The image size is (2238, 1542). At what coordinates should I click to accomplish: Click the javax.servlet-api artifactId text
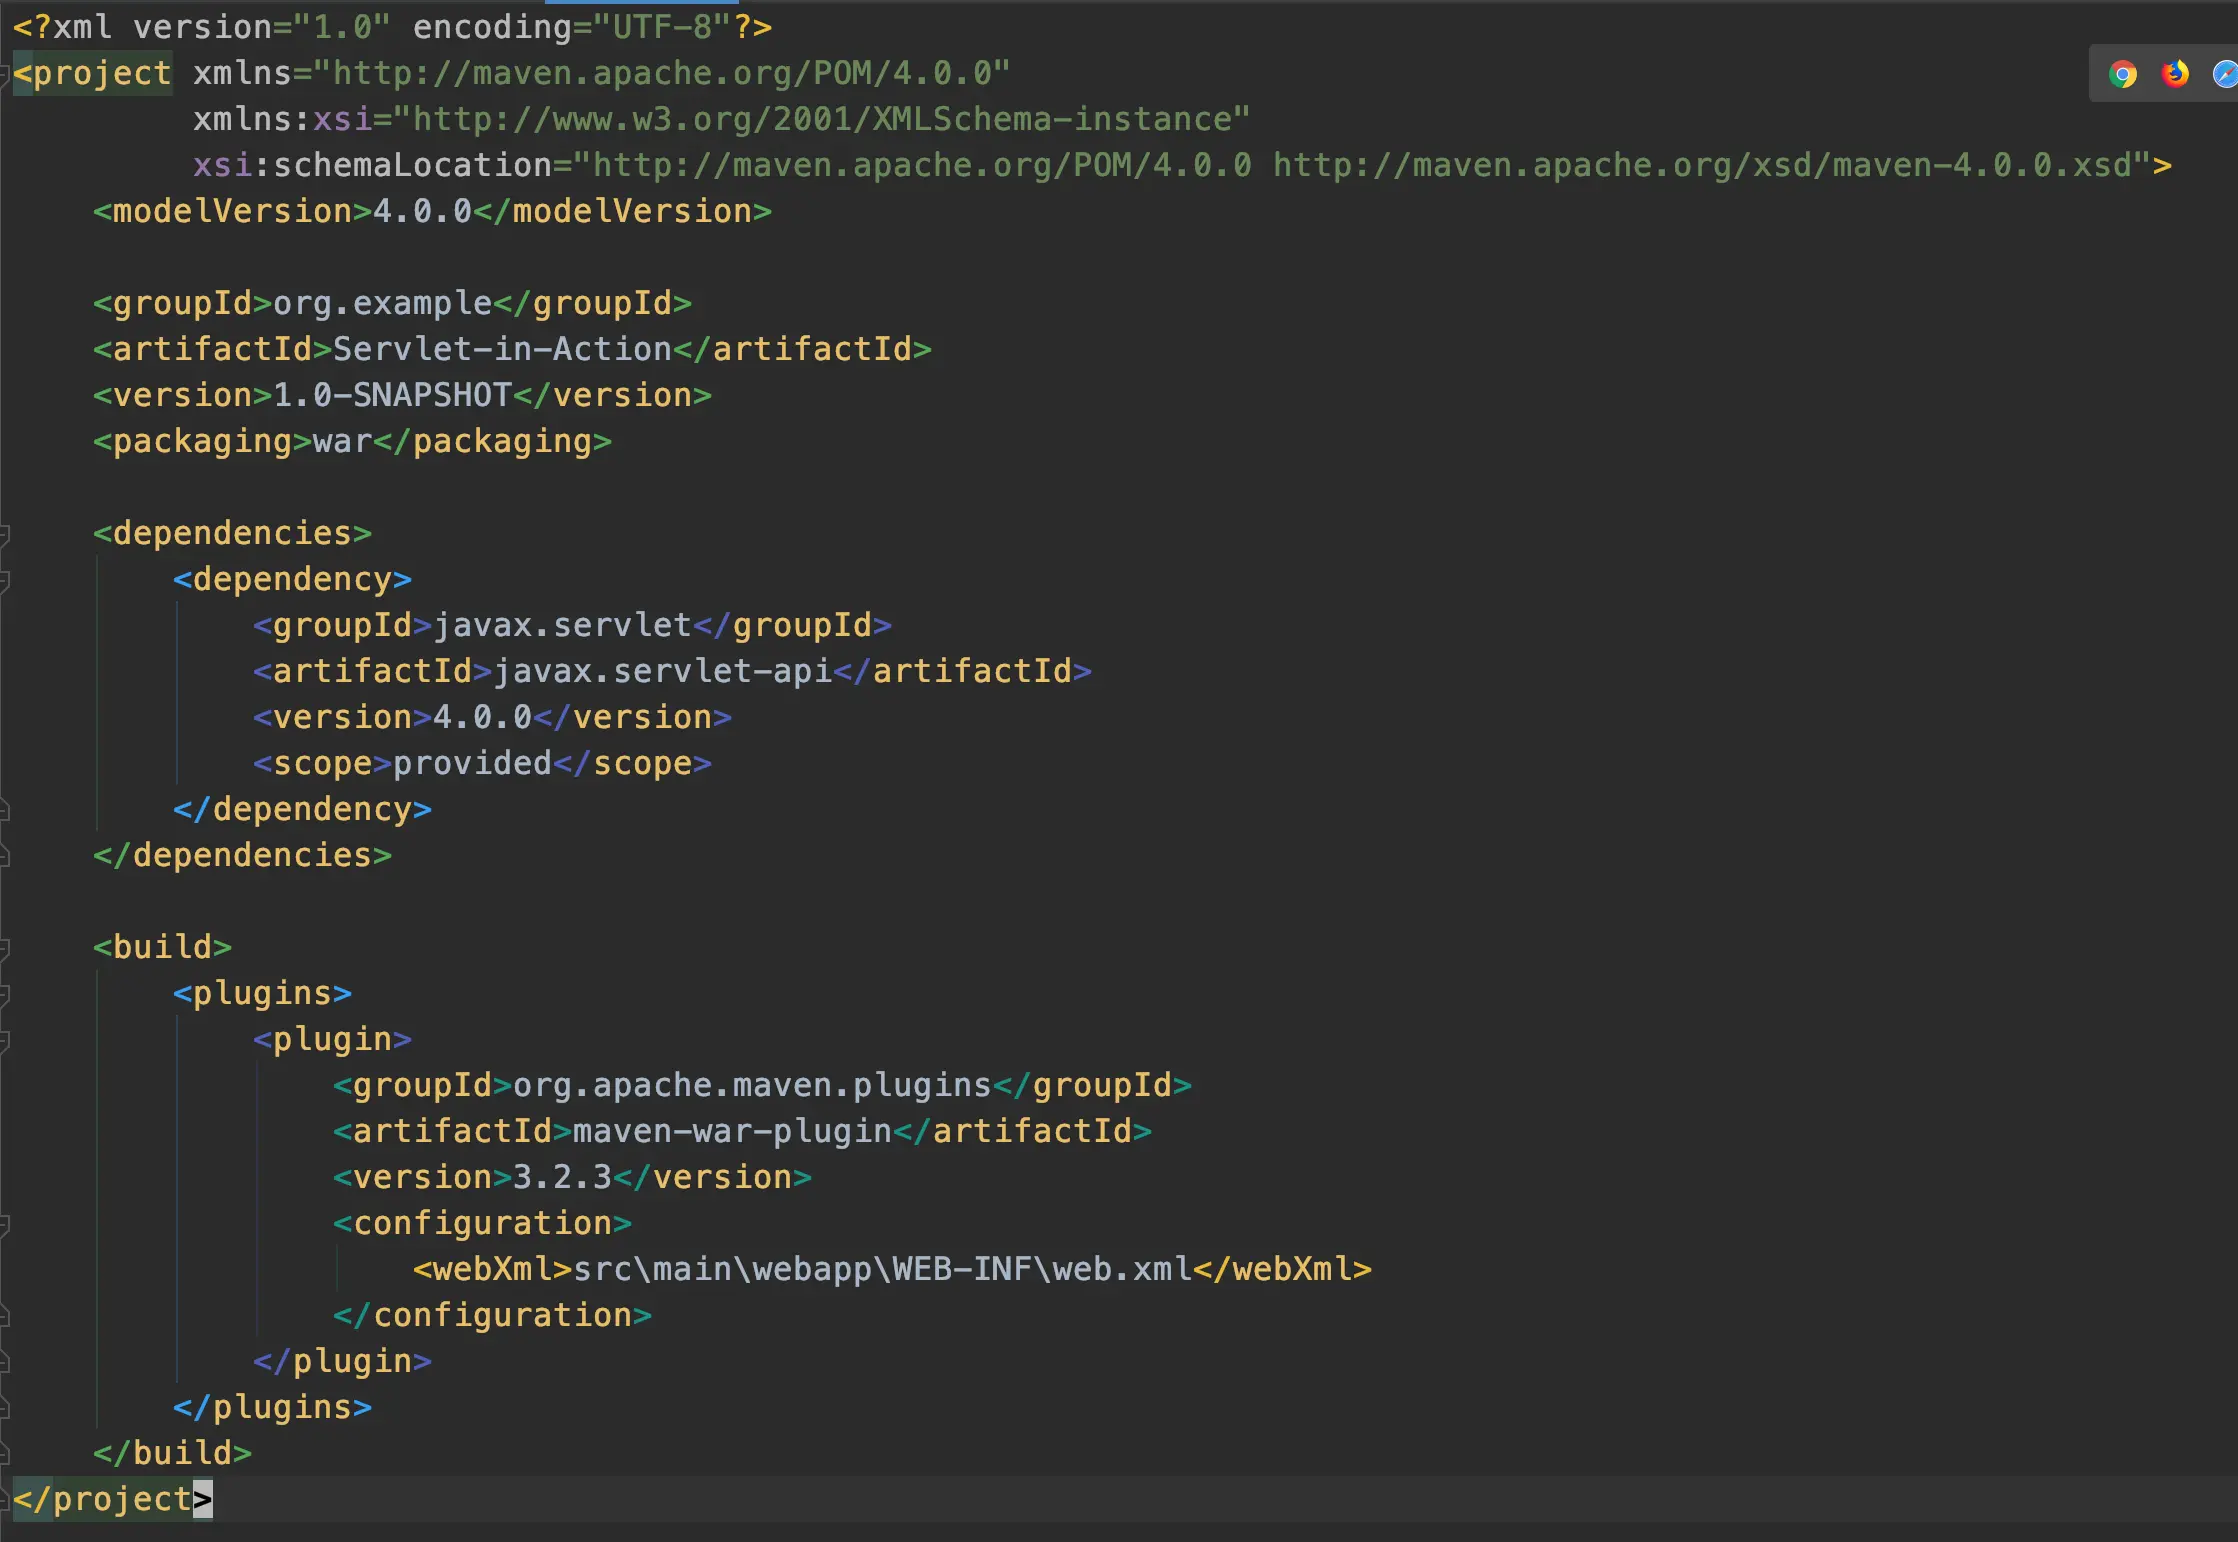pos(662,672)
